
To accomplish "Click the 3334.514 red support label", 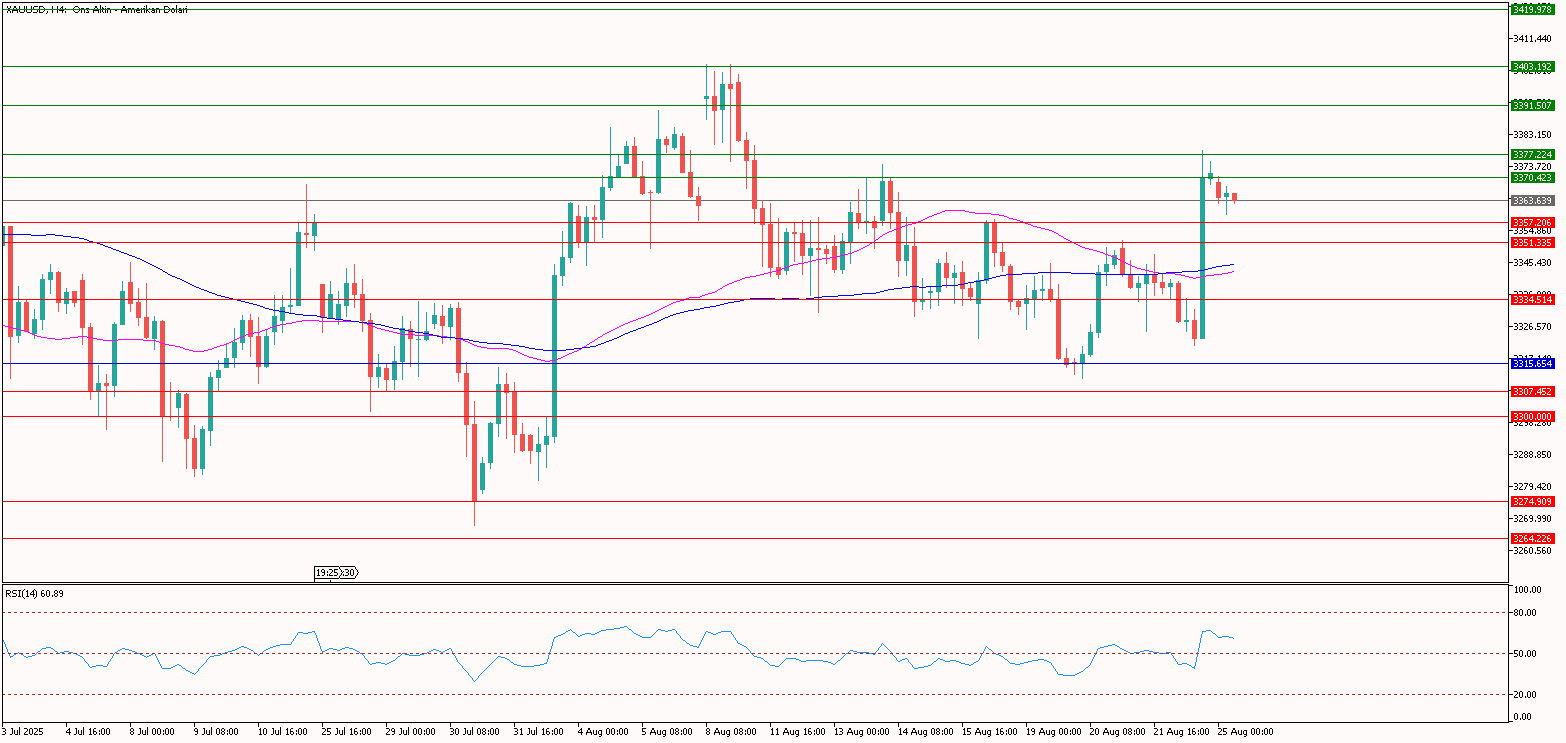I will [1531, 299].
